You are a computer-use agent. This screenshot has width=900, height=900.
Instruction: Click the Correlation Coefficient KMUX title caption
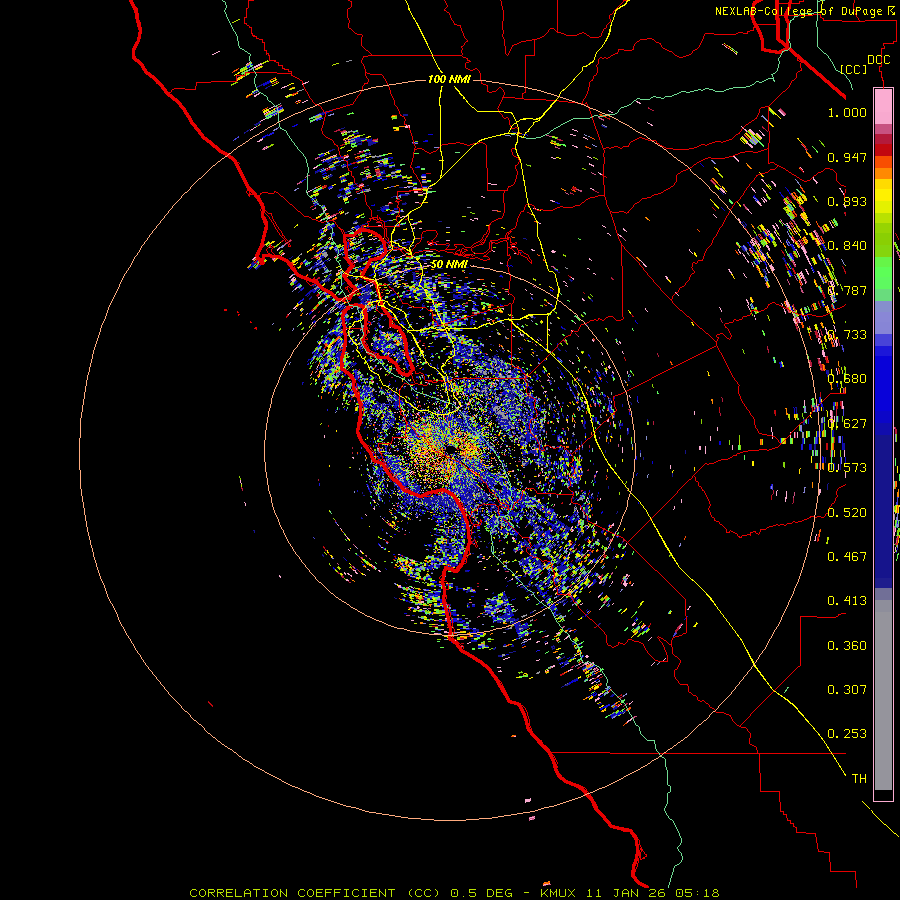(454, 893)
